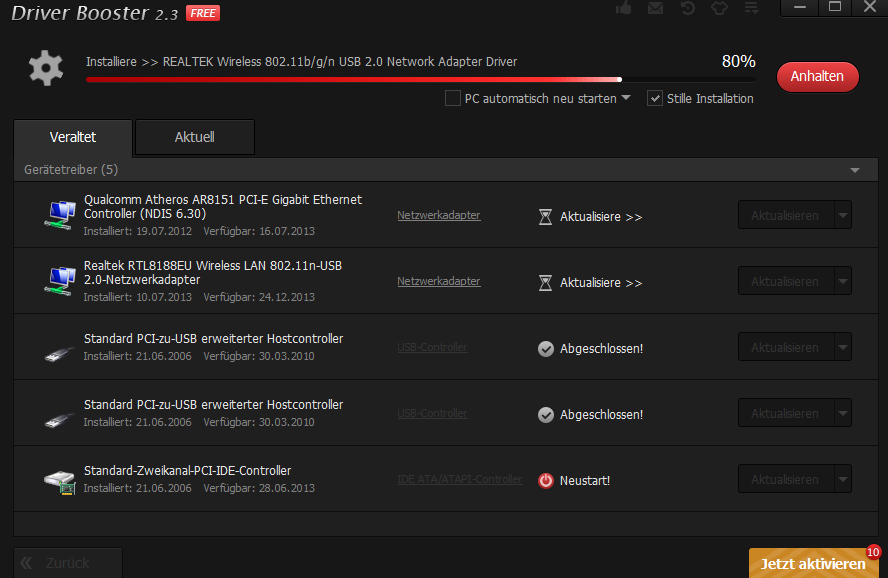Click the first PCI-zu-USB Hostcontroller device icon

[59, 354]
